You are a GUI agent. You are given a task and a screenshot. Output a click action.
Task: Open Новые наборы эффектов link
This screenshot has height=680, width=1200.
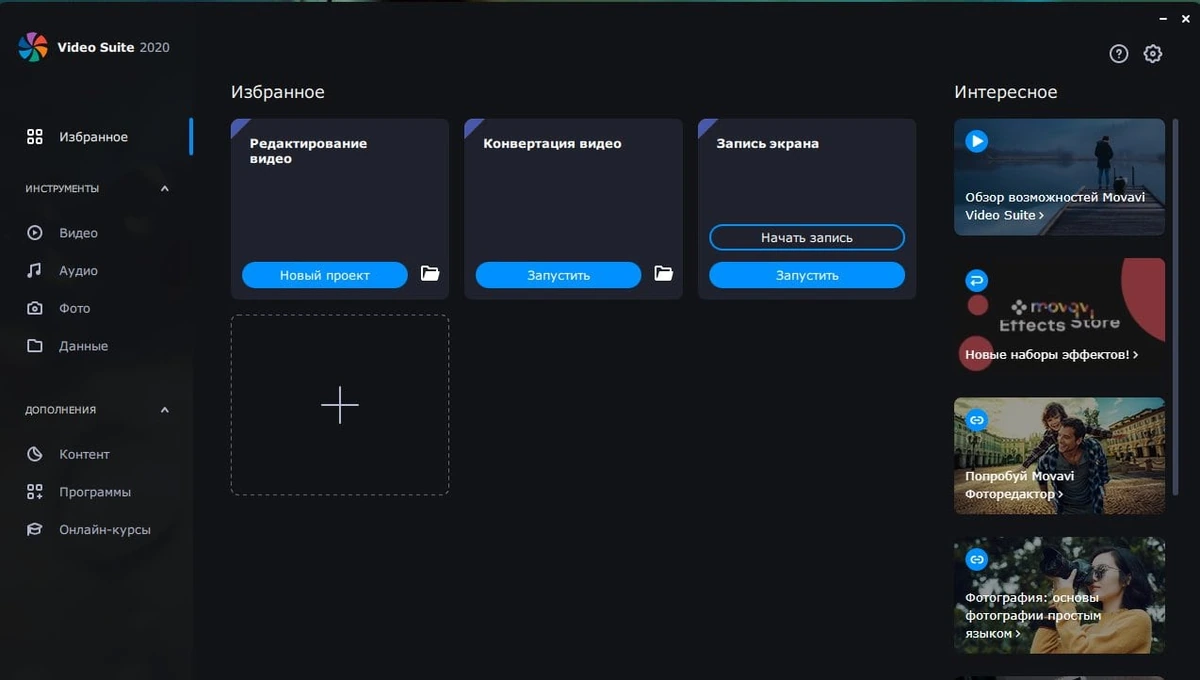[x=1052, y=354]
